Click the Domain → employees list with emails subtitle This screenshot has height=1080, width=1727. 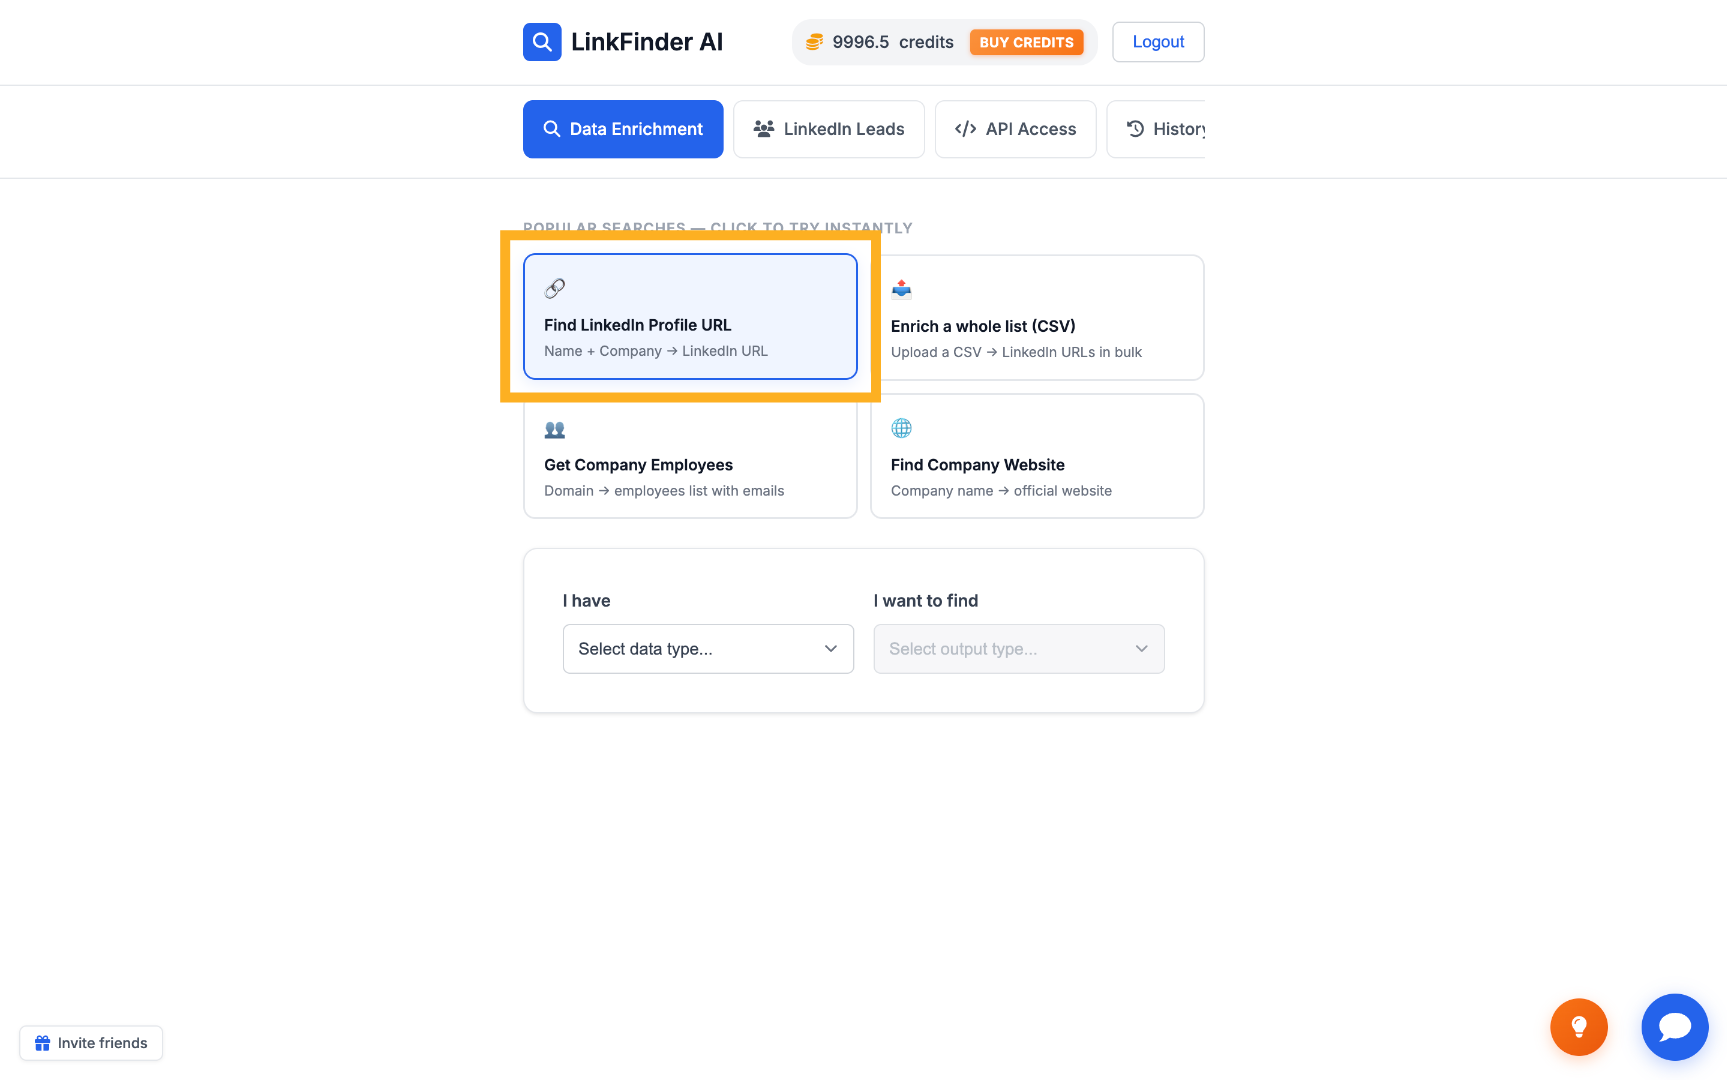pyautogui.click(x=664, y=491)
